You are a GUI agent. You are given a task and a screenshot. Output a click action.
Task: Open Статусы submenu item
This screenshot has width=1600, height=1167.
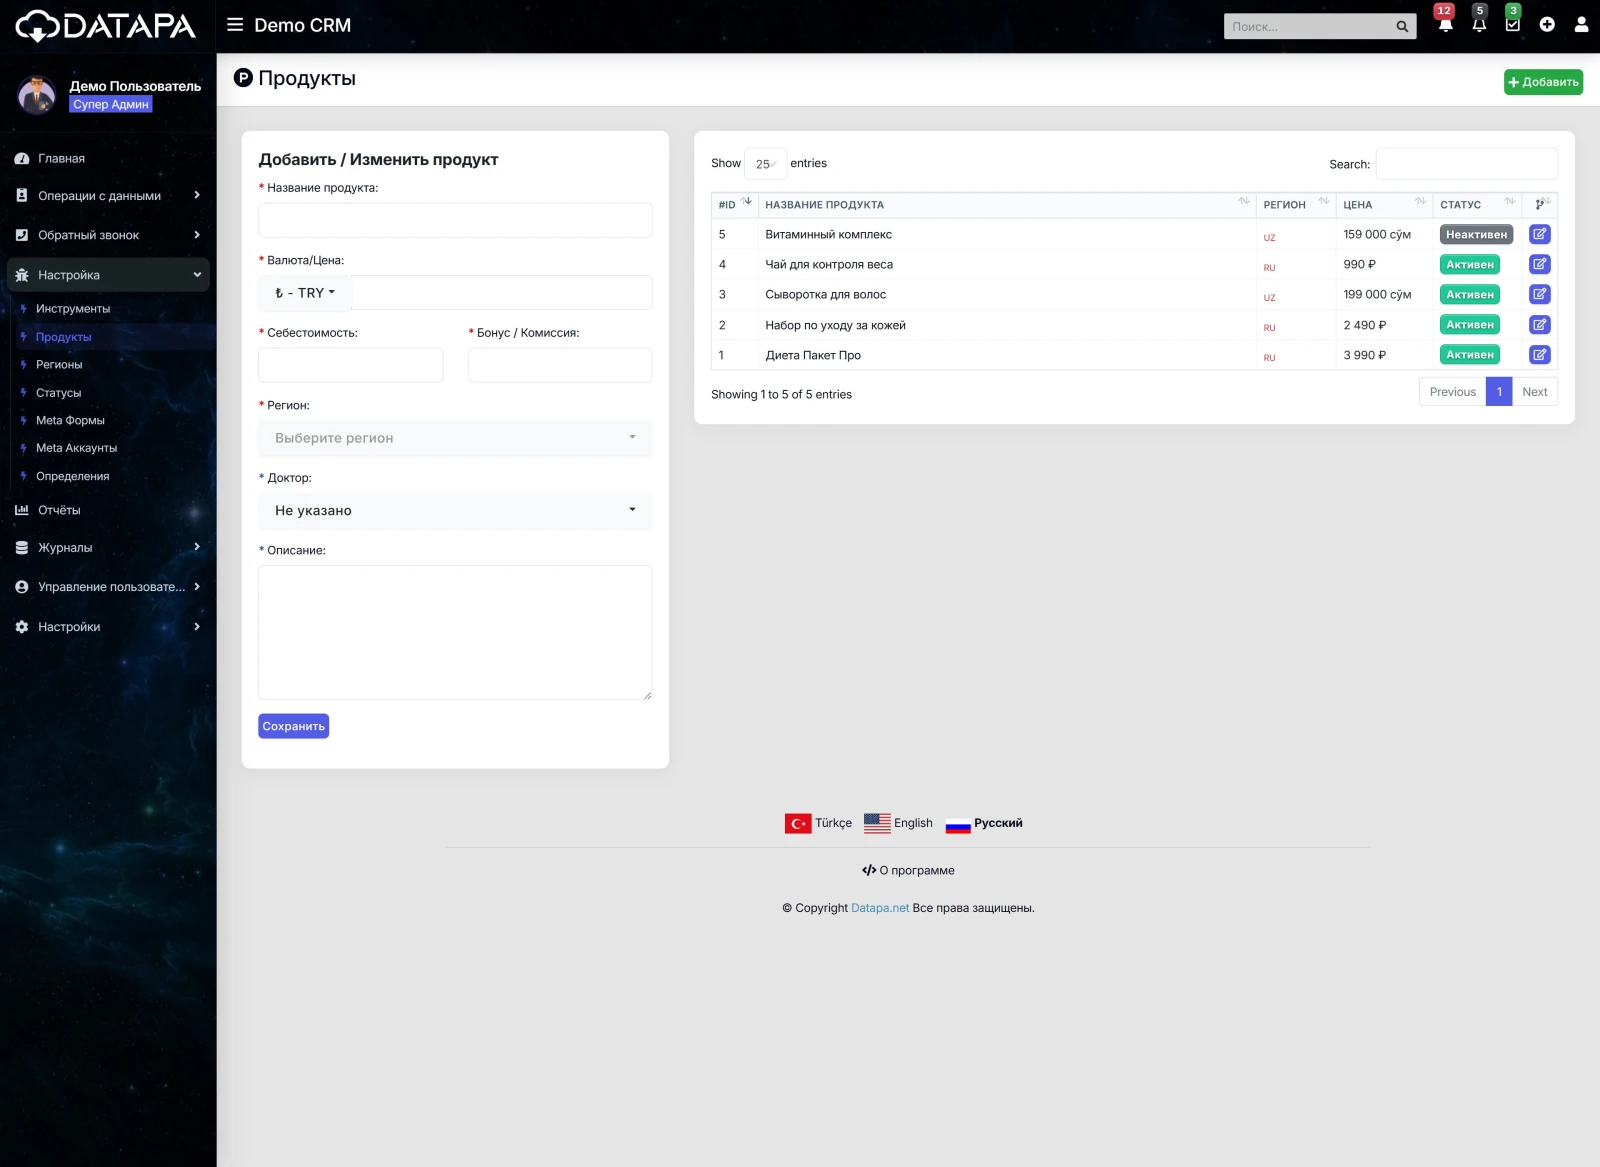coord(58,393)
